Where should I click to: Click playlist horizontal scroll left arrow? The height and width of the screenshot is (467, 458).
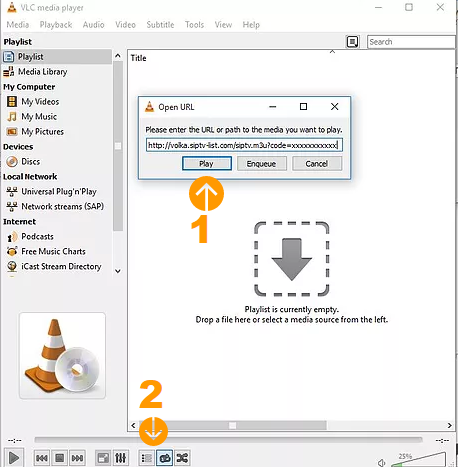coord(133,425)
